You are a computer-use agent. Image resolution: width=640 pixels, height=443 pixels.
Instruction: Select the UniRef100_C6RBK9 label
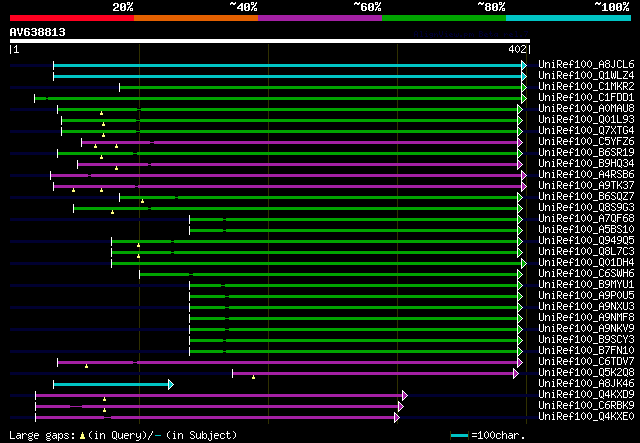click(x=586, y=406)
